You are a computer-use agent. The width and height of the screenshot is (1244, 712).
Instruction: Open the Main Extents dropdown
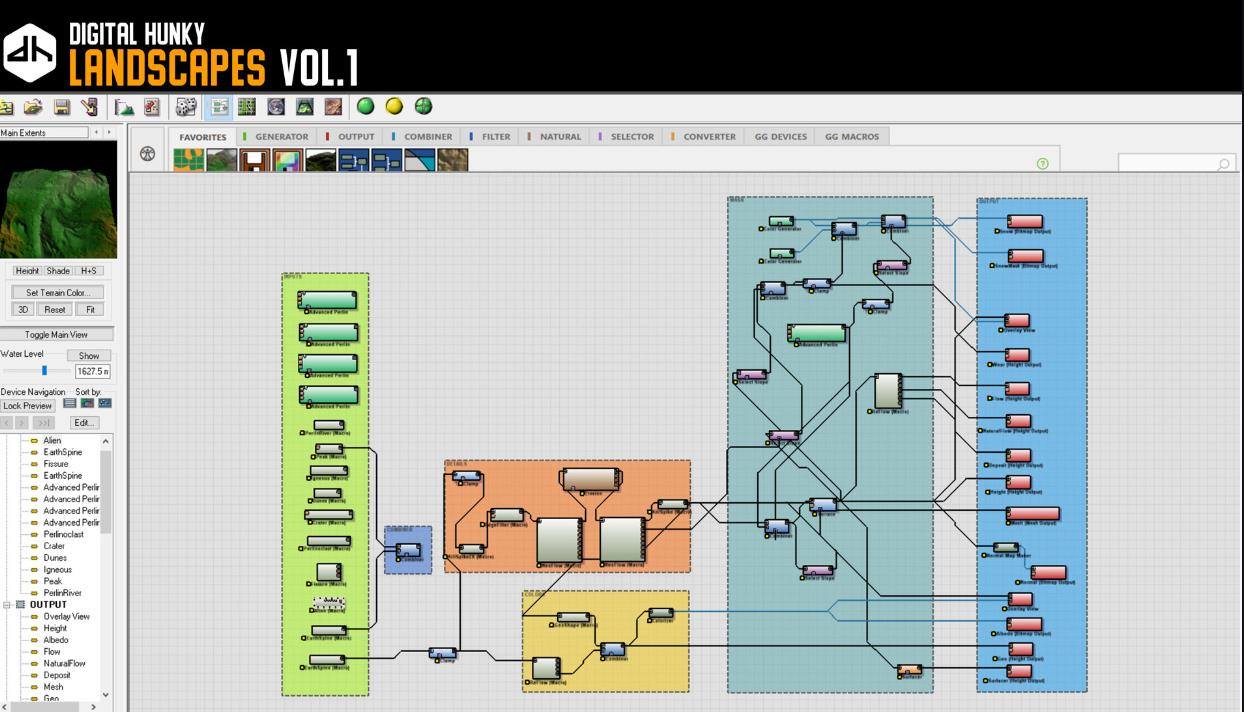pos(44,132)
